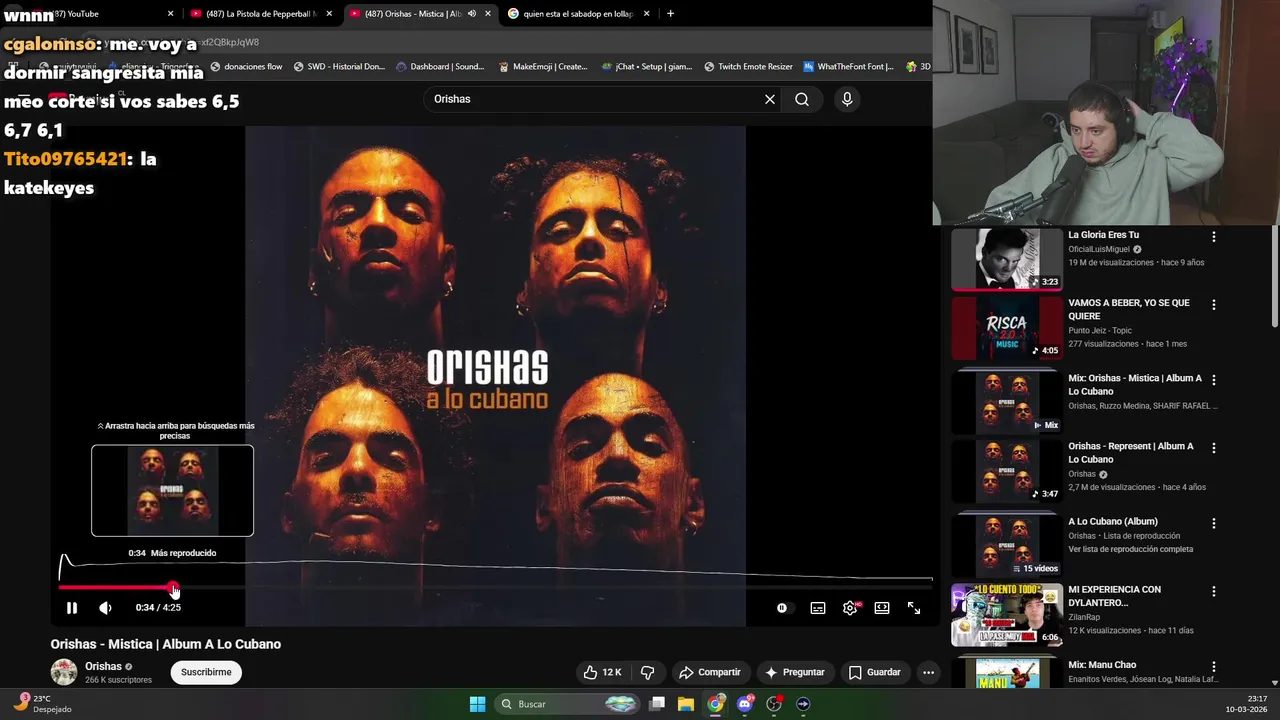This screenshot has height=720, width=1280.
Task: Switch to theater mode view
Action: (882, 608)
